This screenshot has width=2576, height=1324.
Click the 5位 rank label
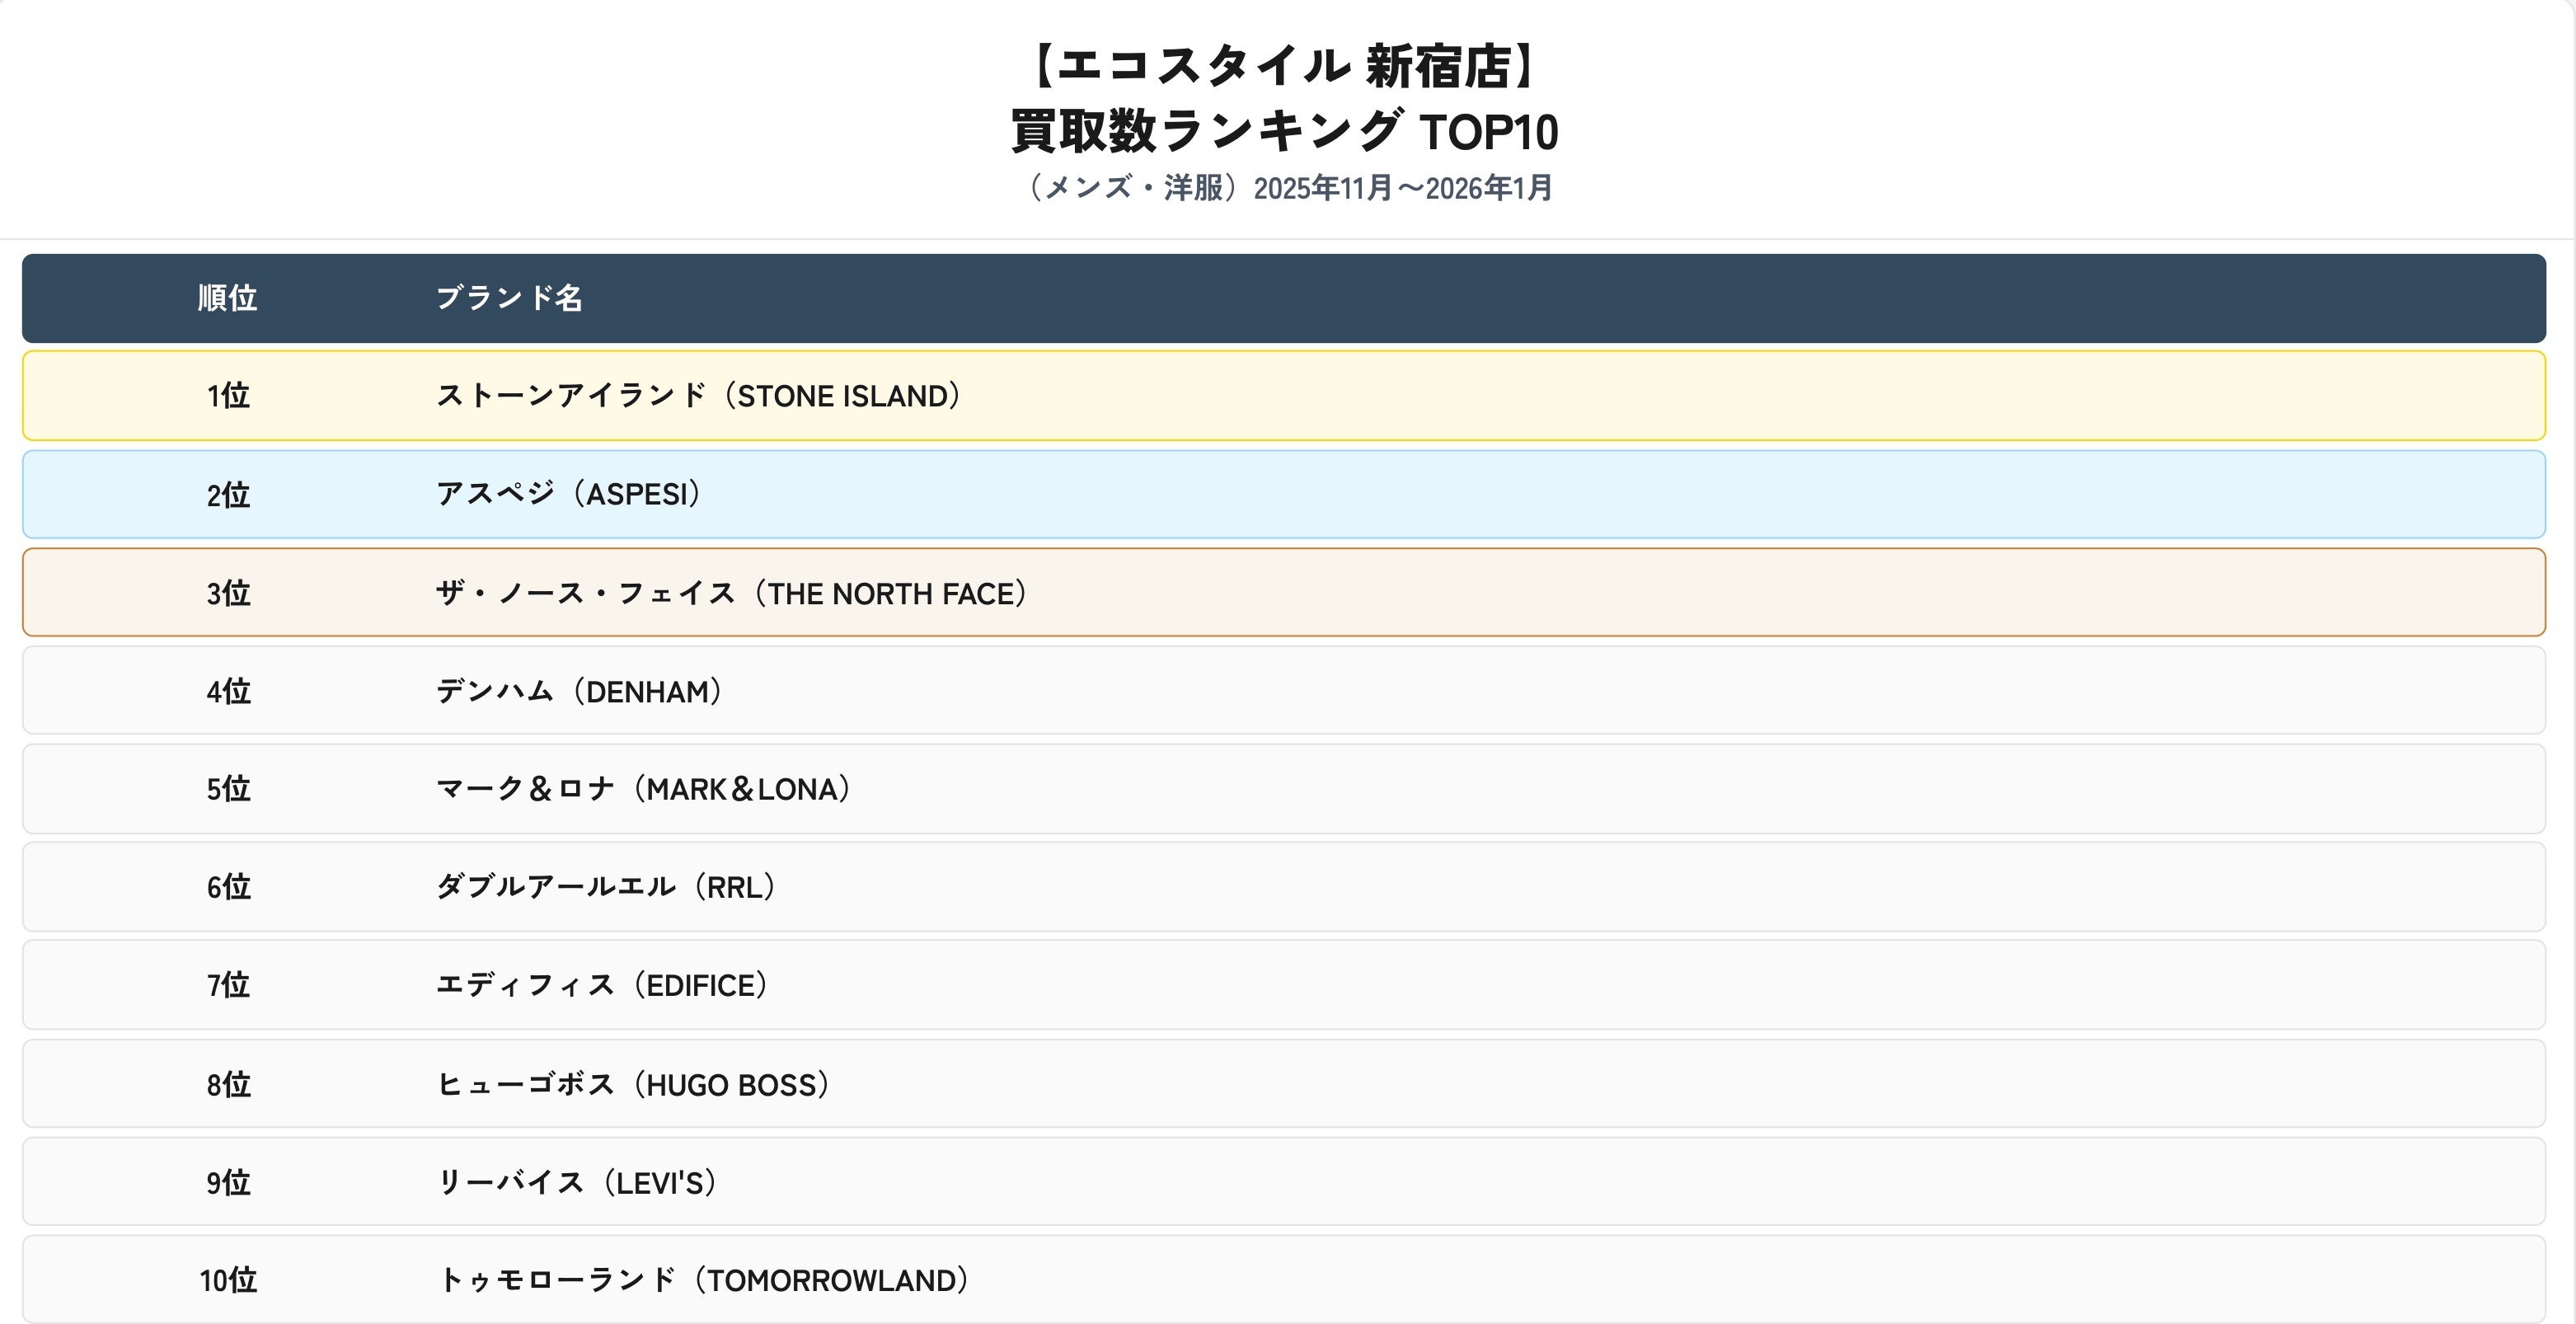228,789
